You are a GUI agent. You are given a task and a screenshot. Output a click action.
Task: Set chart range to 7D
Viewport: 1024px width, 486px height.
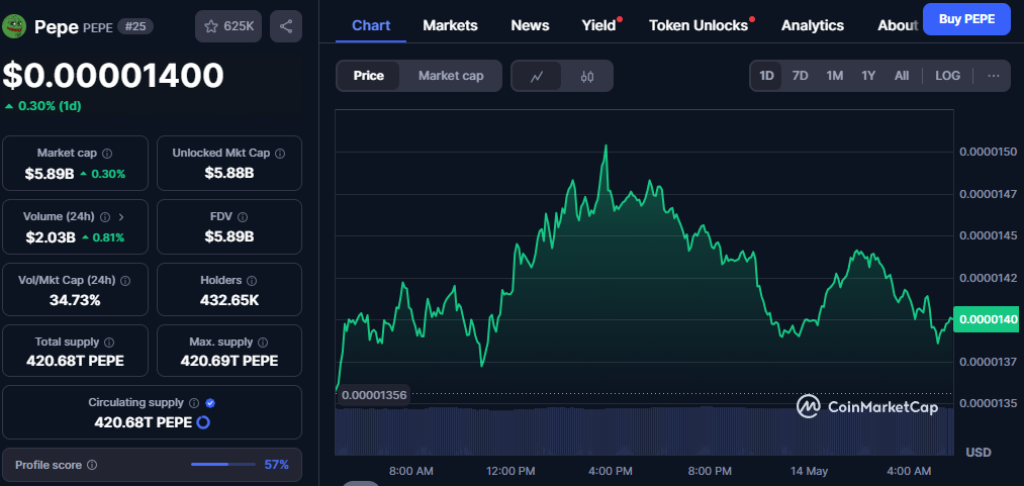[x=800, y=76]
